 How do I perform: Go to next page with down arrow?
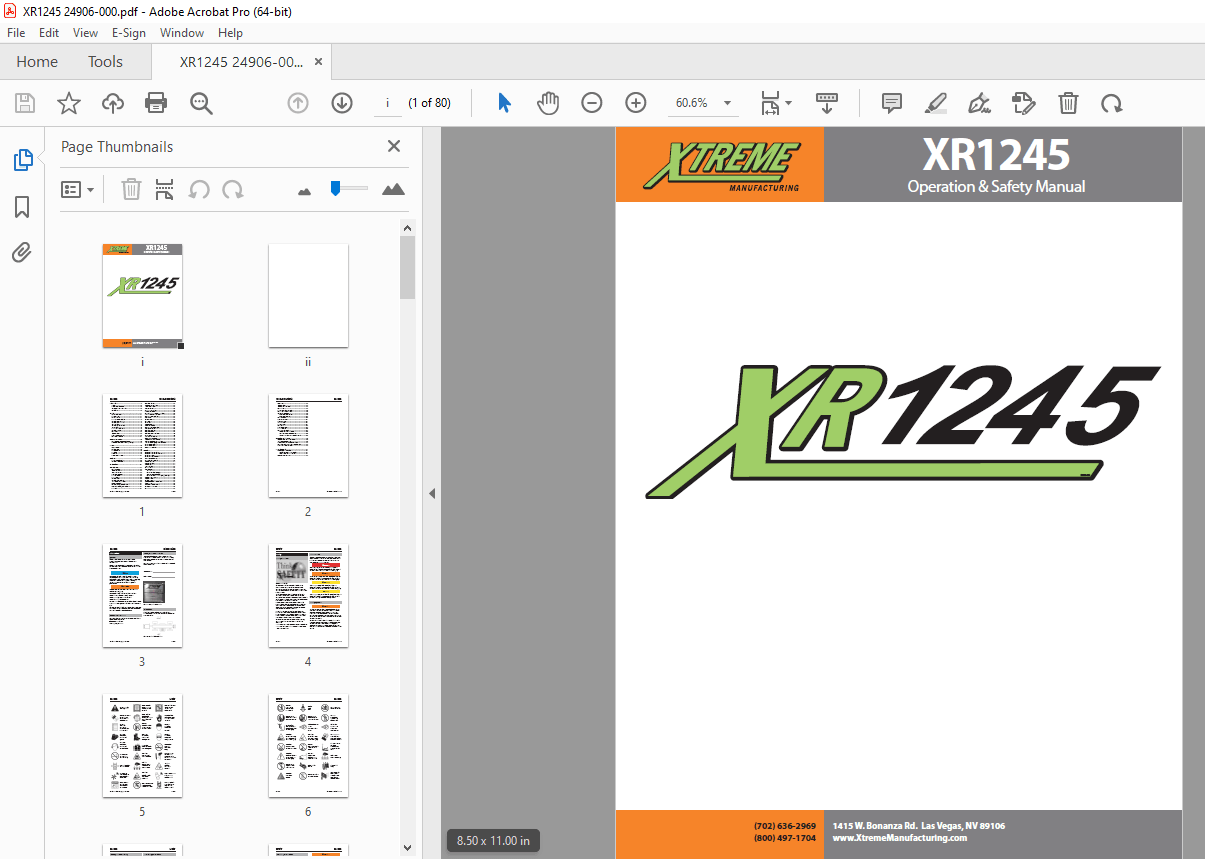click(x=342, y=103)
